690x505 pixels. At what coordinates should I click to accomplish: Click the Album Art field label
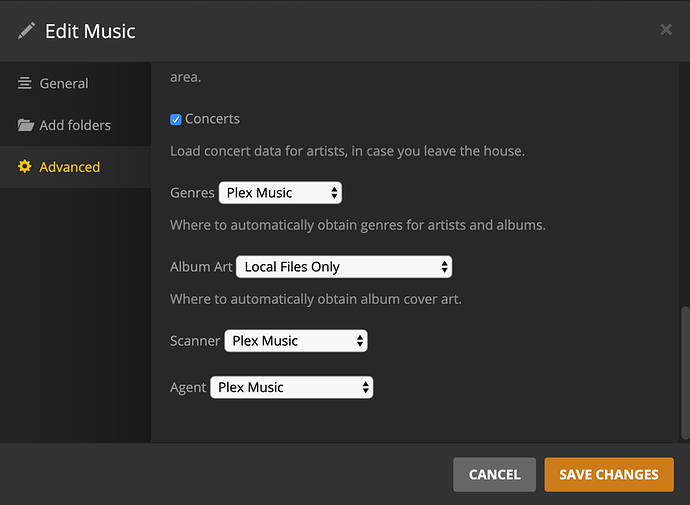click(201, 267)
